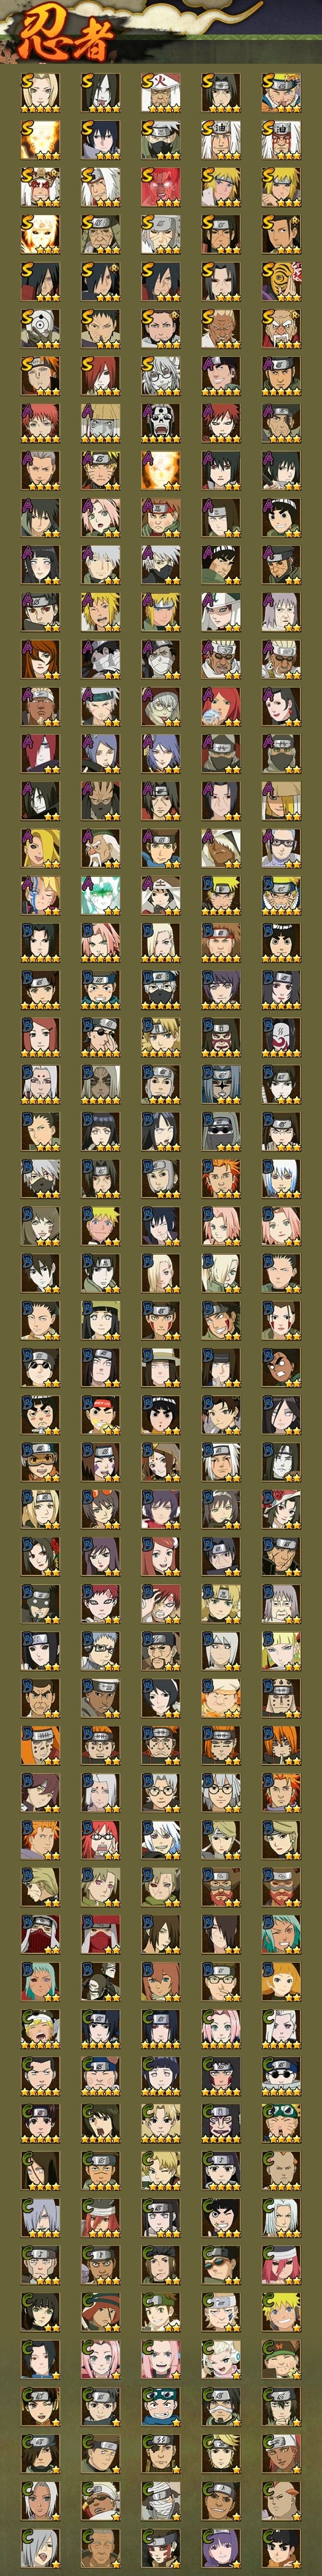Screen dimensions: 322x2576
Task: Pick the A-rank skull-faced ninja portrait
Action: tap(160, 423)
